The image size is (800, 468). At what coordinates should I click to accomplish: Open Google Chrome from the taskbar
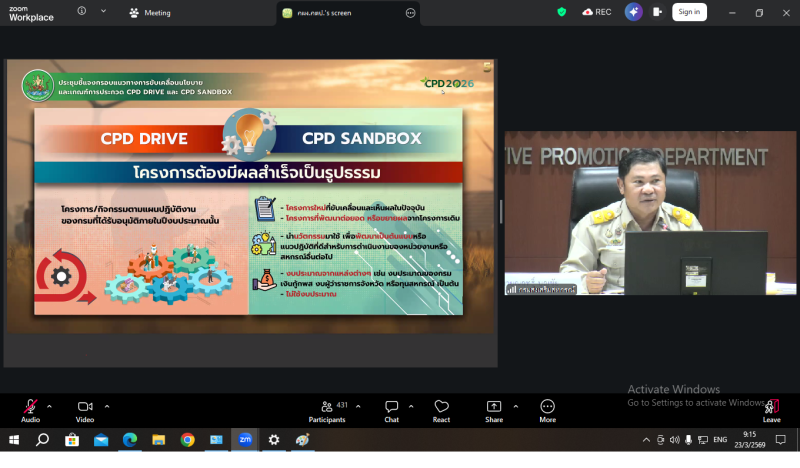pos(187,439)
